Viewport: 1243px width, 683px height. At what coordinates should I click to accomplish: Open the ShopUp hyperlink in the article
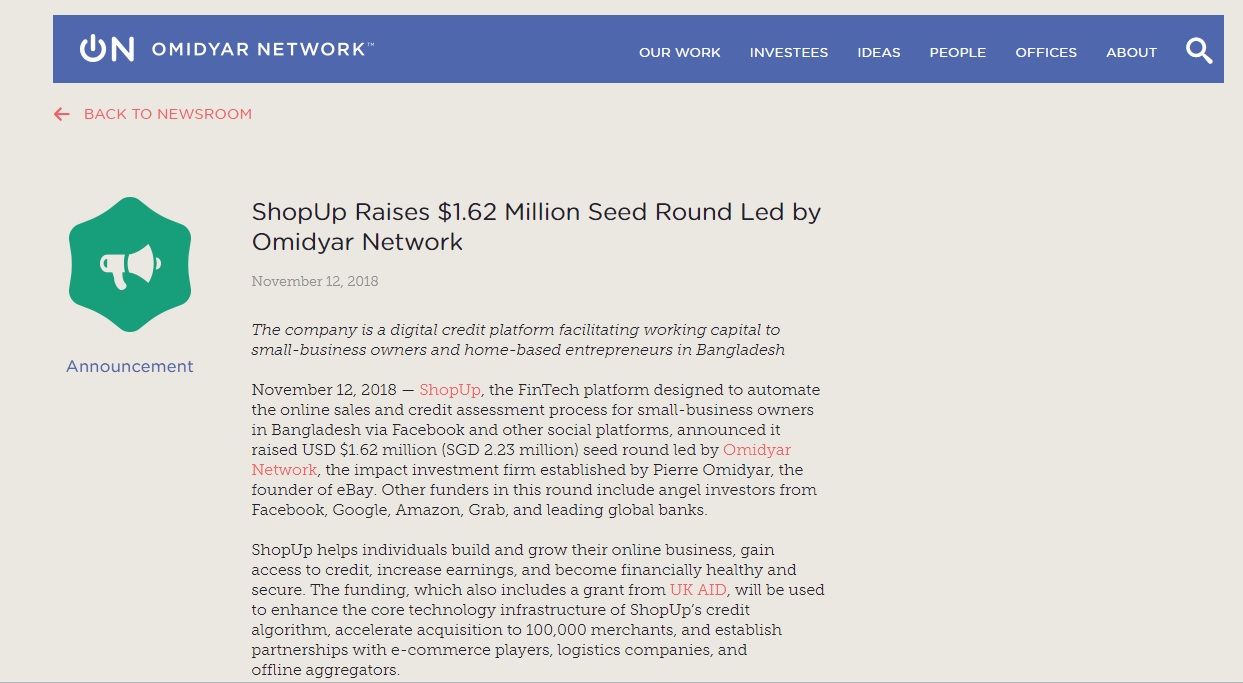(450, 390)
